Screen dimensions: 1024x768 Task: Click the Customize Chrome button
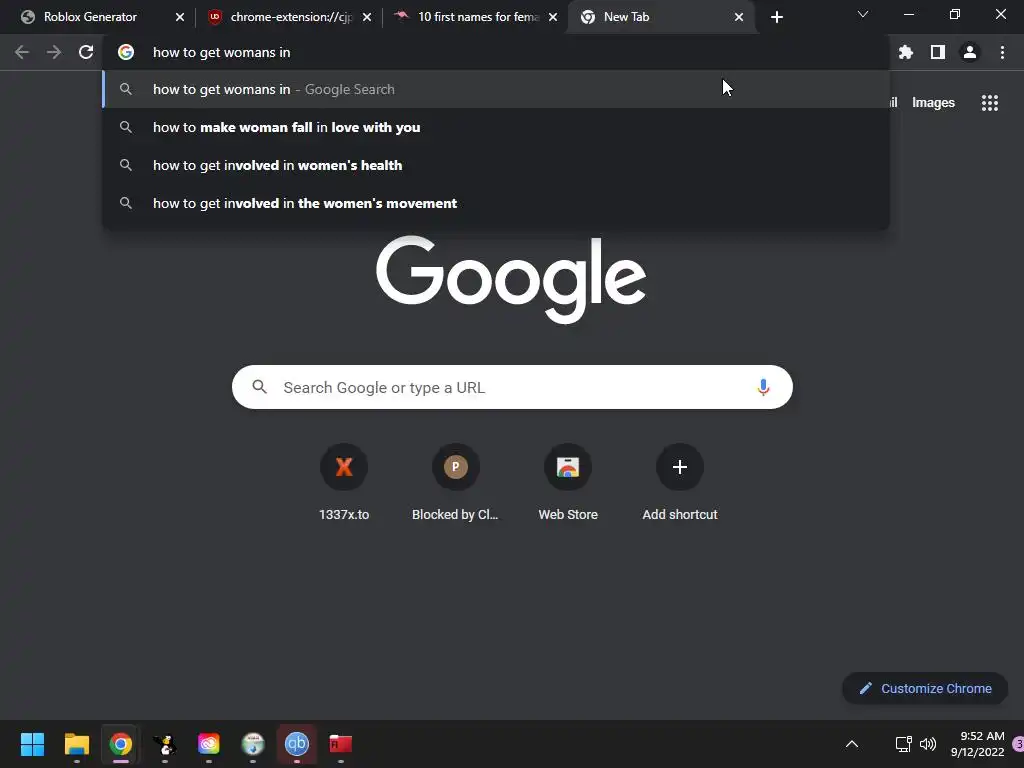click(925, 688)
